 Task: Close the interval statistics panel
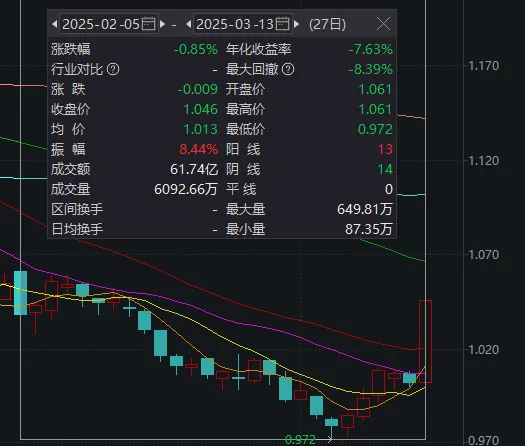pos(383,24)
